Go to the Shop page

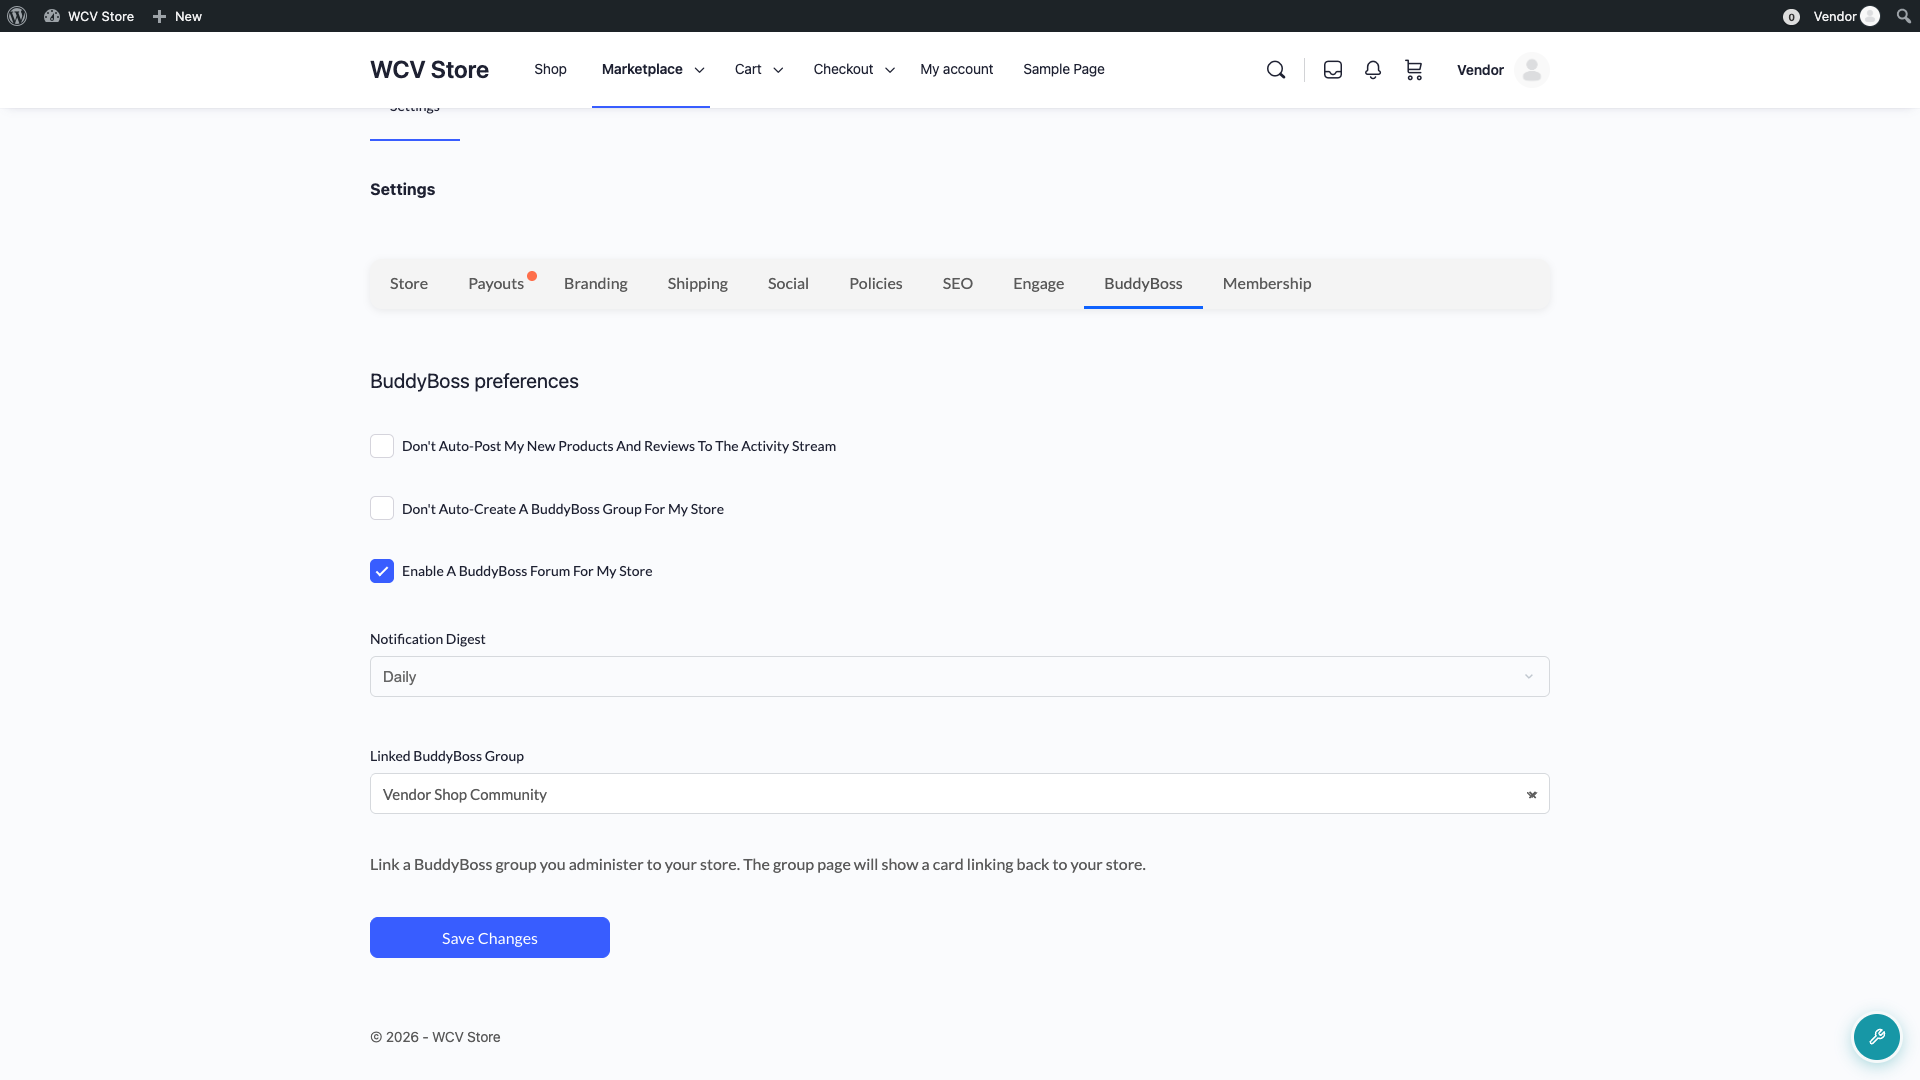click(550, 69)
